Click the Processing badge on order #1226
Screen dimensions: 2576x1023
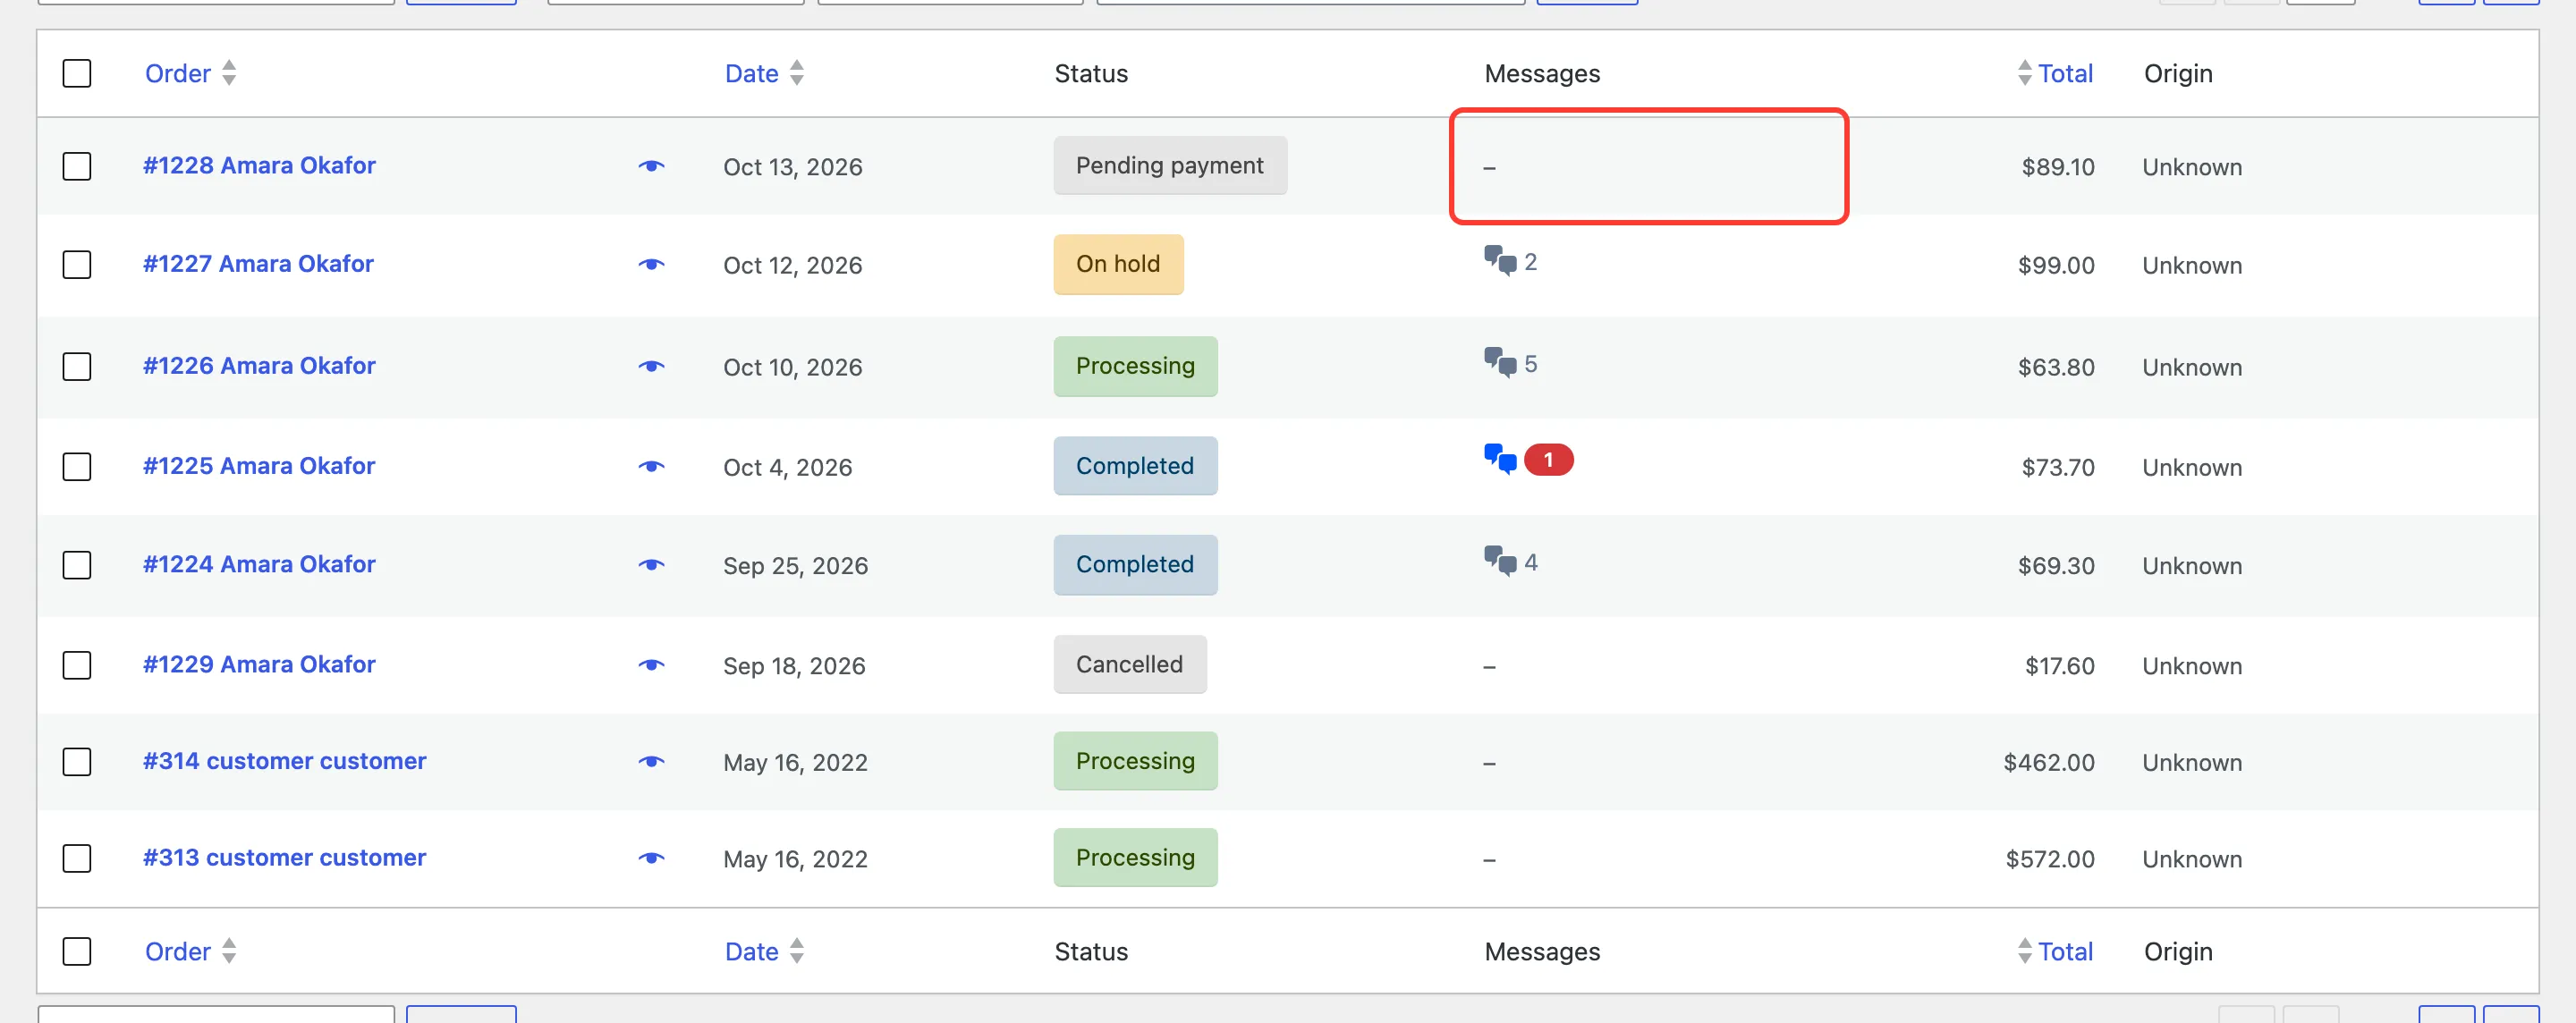coord(1135,366)
